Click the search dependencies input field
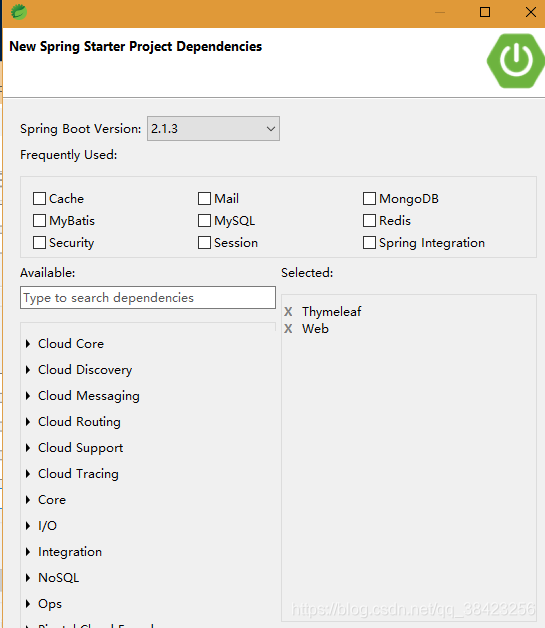This screenshot has width=545, height=628. tap(148, 298)
